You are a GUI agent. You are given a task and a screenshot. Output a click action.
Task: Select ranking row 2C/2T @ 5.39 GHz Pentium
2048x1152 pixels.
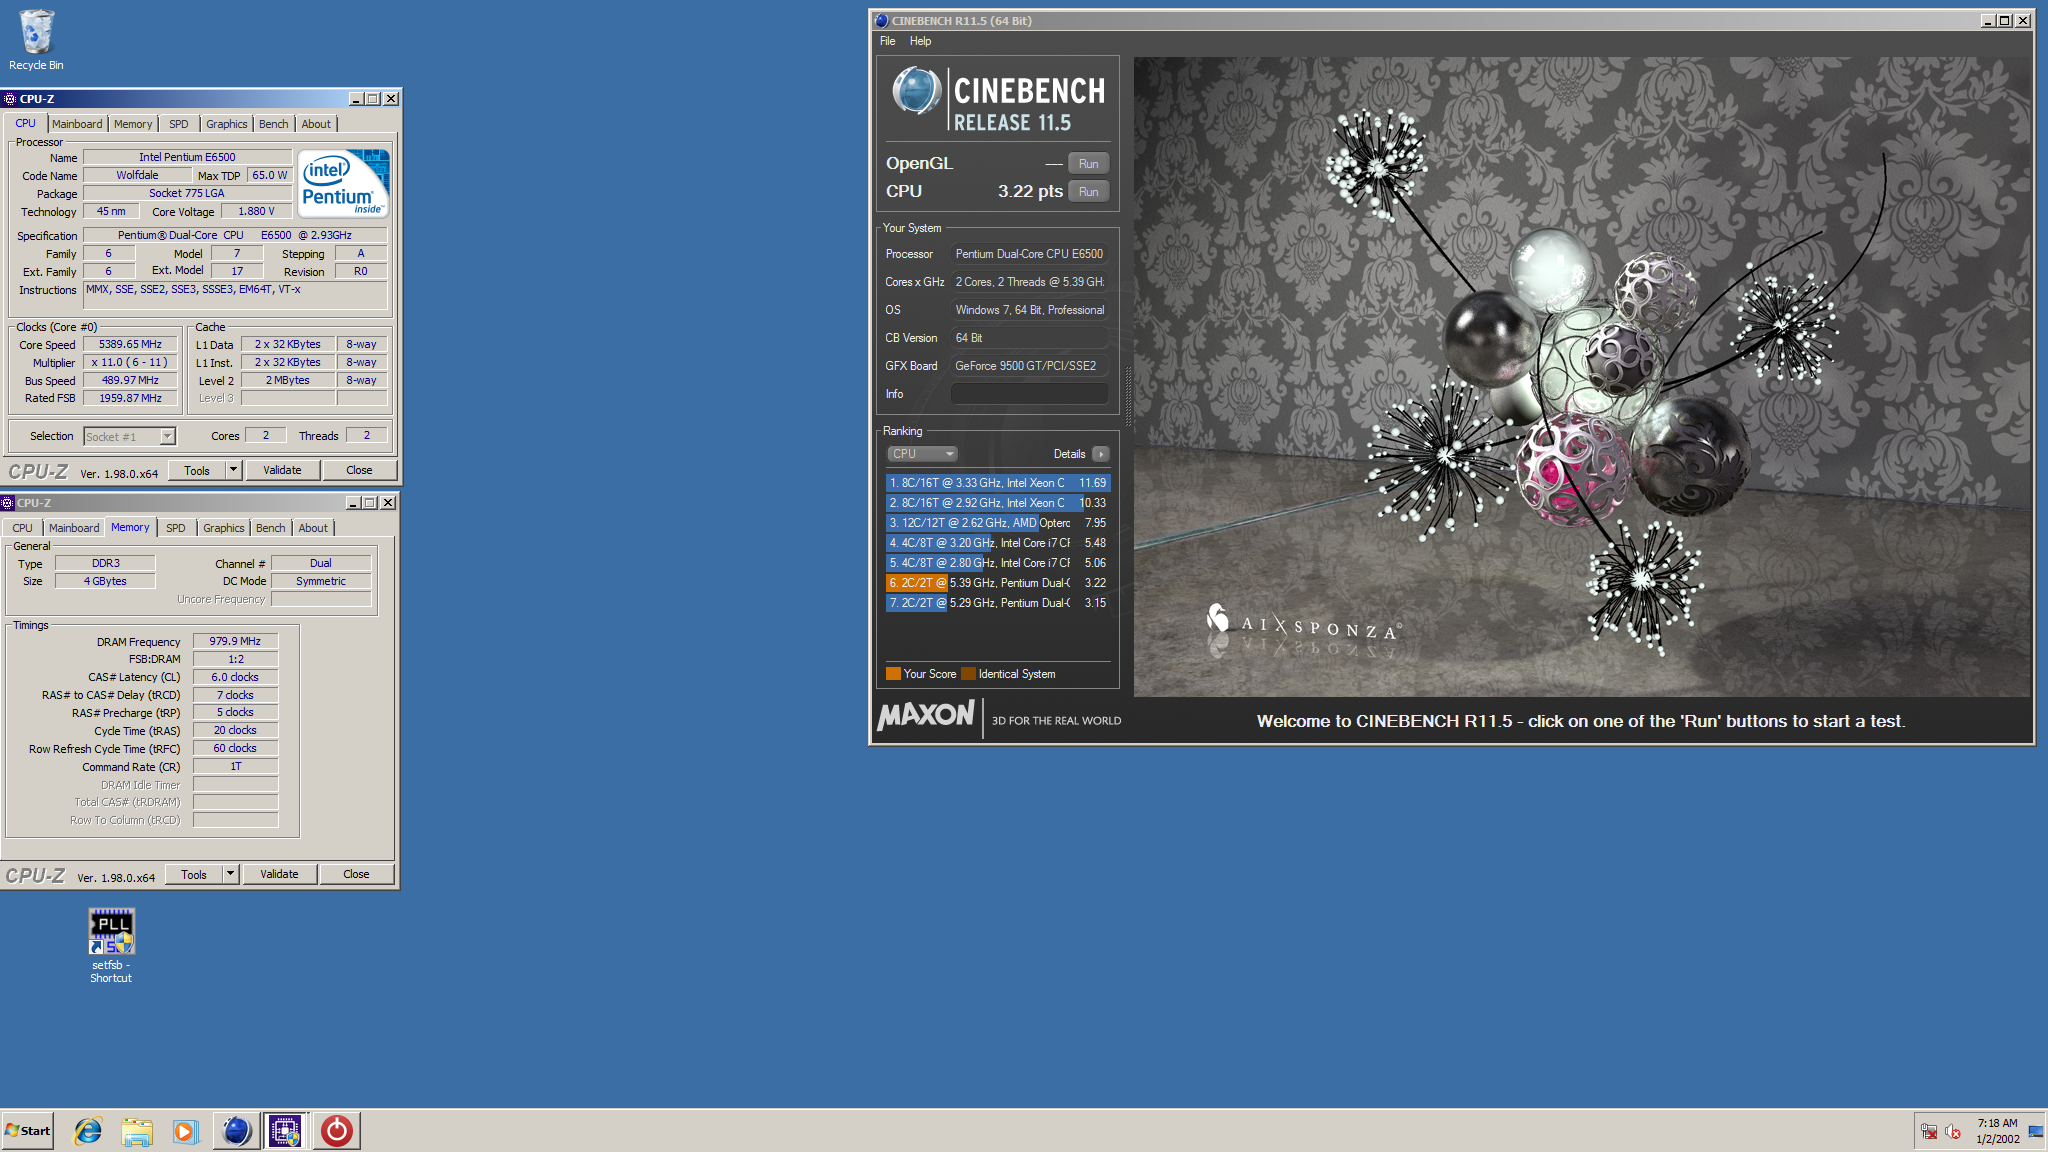(x=998, y=583)
